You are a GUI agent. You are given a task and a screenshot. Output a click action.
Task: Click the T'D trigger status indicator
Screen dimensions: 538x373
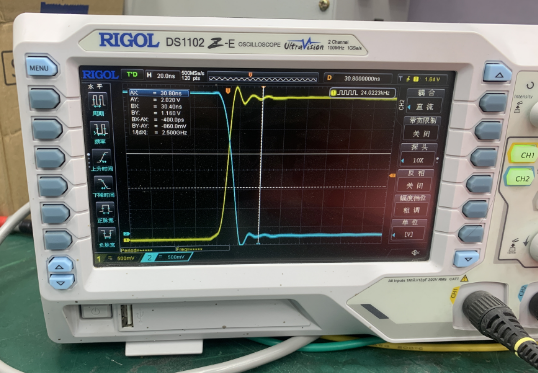click(x=132, y=74)
